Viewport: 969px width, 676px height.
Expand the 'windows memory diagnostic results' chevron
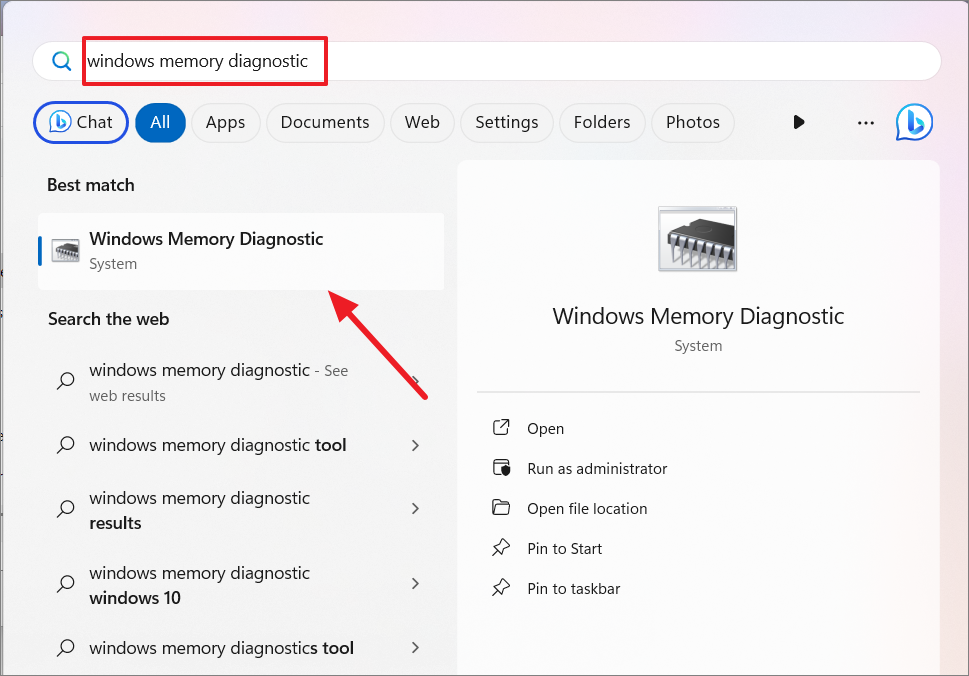415,509
